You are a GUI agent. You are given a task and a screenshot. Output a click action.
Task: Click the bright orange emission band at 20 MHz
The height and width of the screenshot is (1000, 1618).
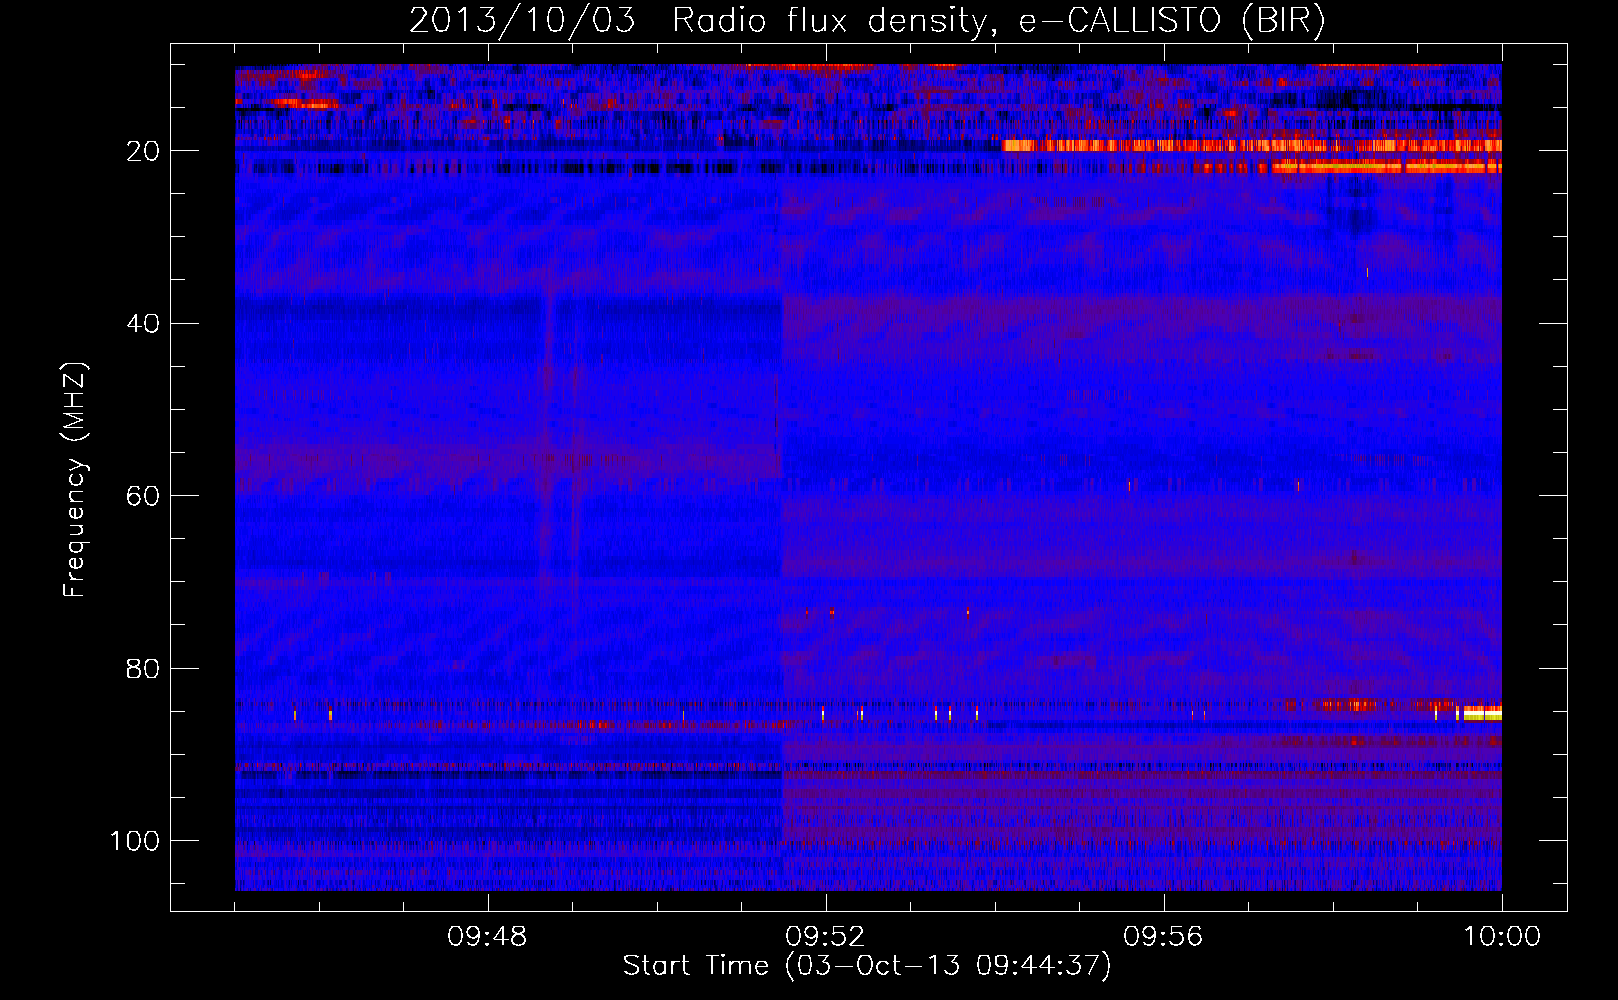point(1251,146)
